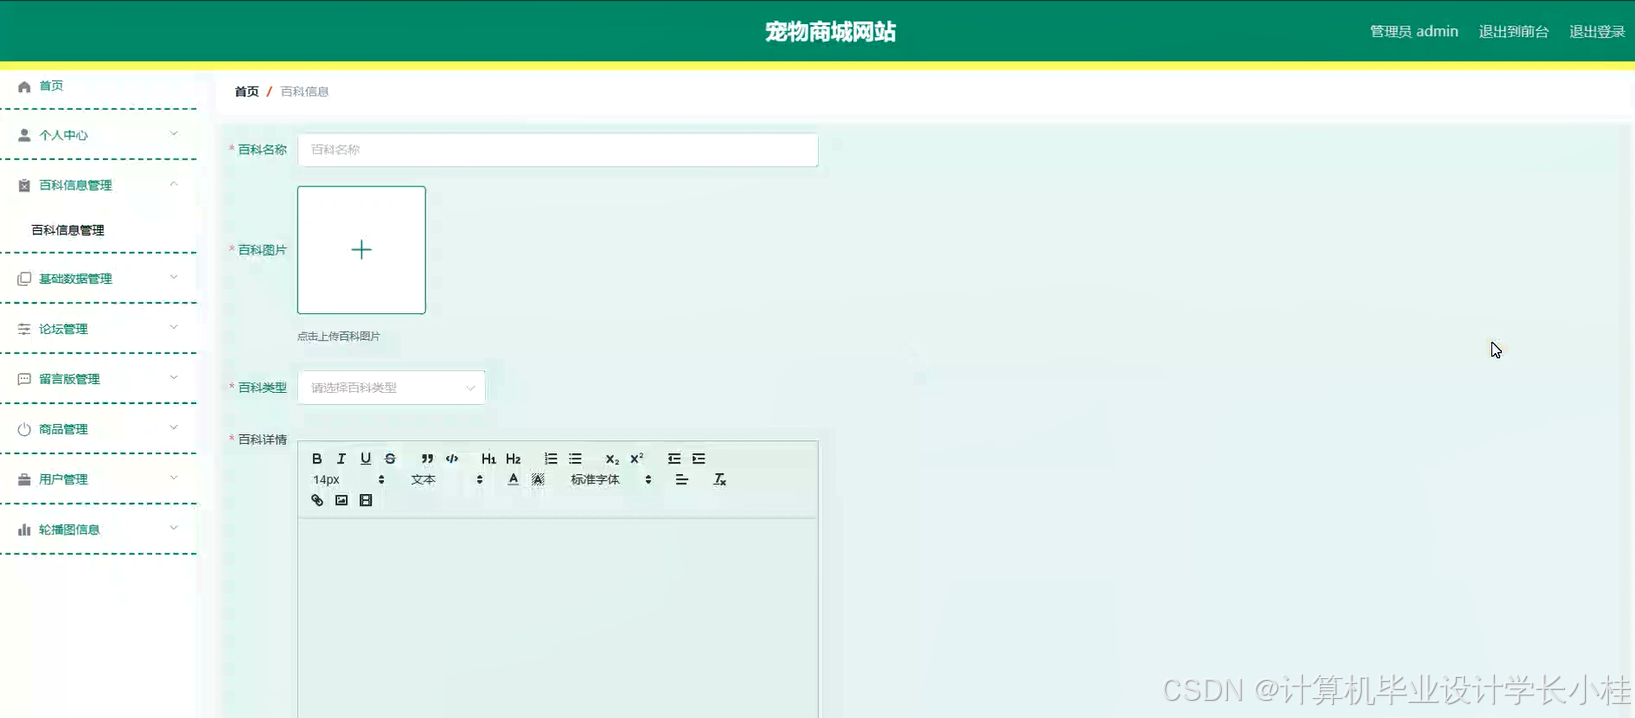Increase paragraph indent
The image size is (1635, 718).
(x=699, y=459)
